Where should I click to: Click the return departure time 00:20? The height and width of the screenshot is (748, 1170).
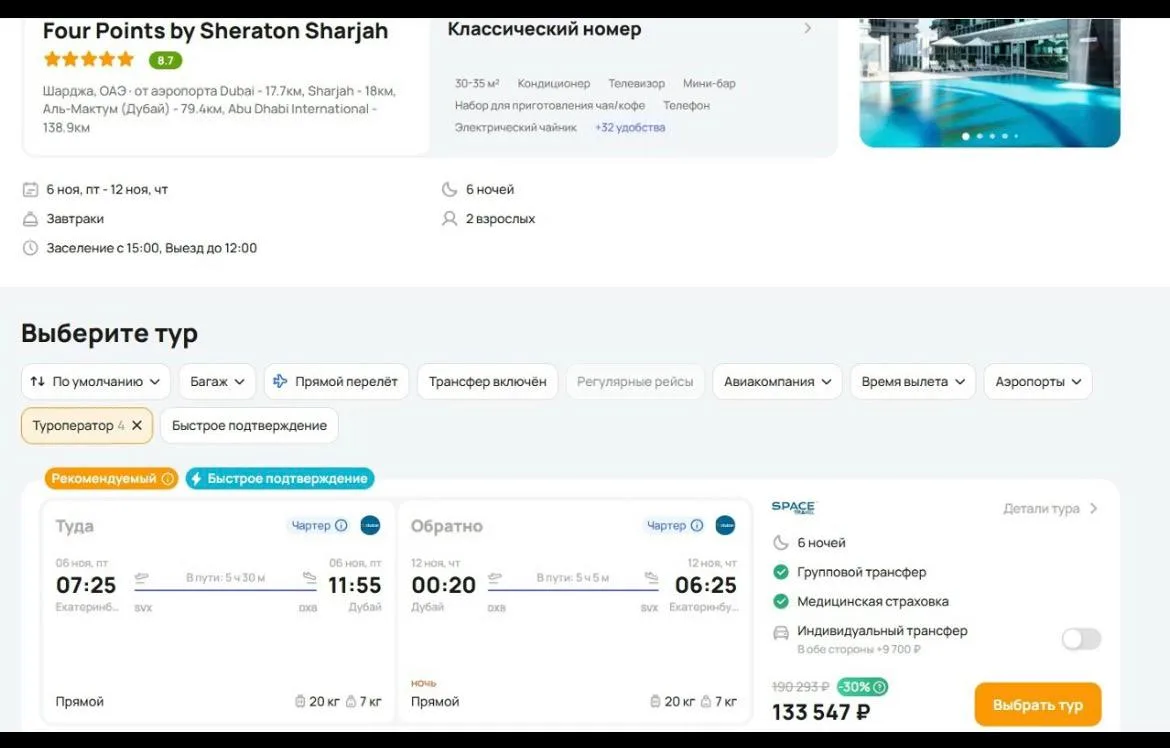[443, 585]
